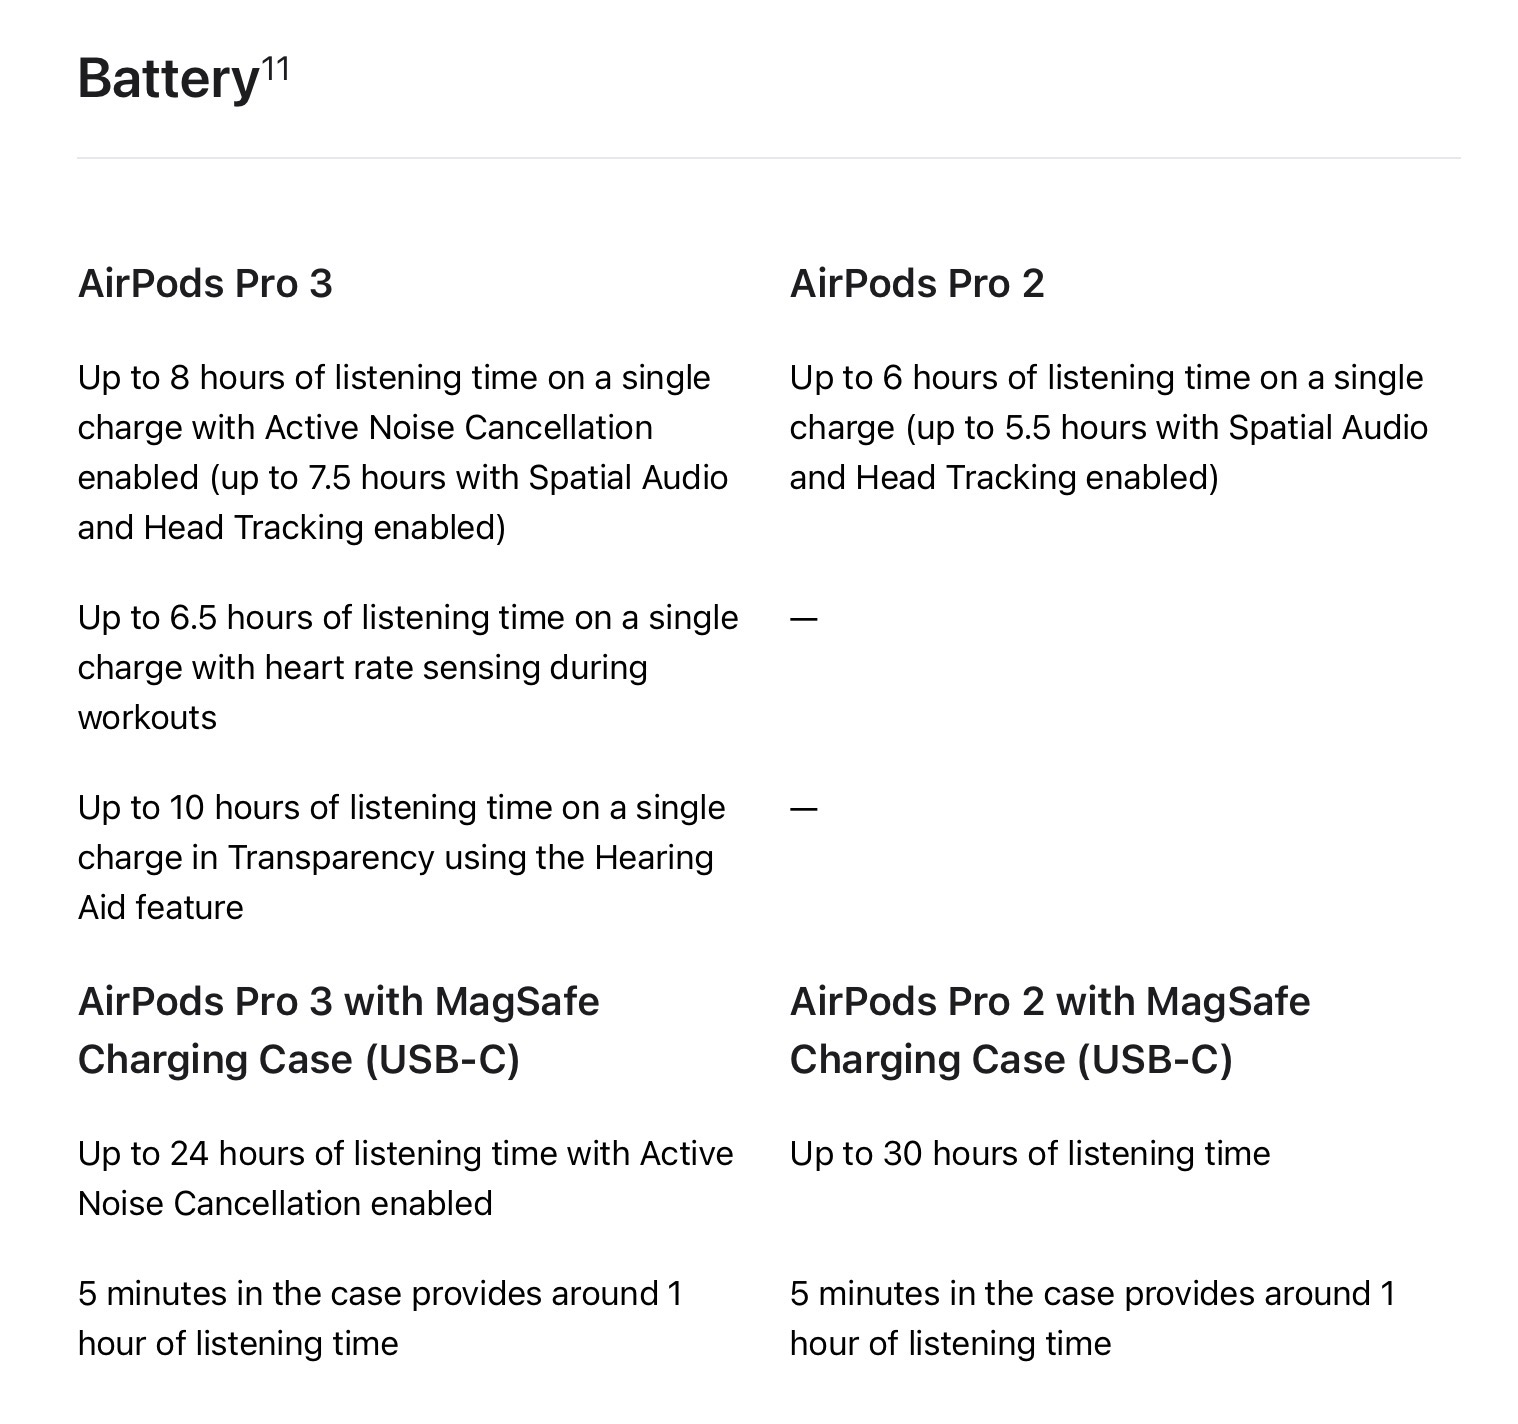Image resolution: width=1518 pixels, height=1424 pixels.
Task: Select the AirPods Pro 2 column heading
Action: click(917, 284)
